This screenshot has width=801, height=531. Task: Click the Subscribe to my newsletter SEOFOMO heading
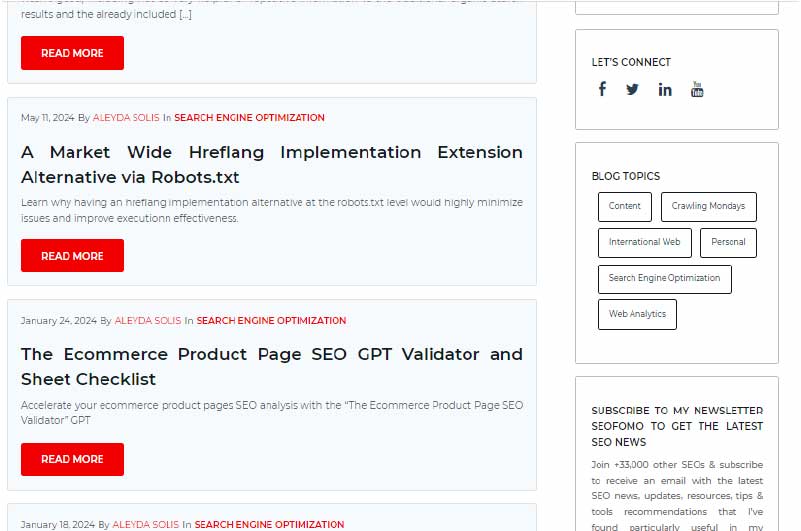(x=677, y=426)
